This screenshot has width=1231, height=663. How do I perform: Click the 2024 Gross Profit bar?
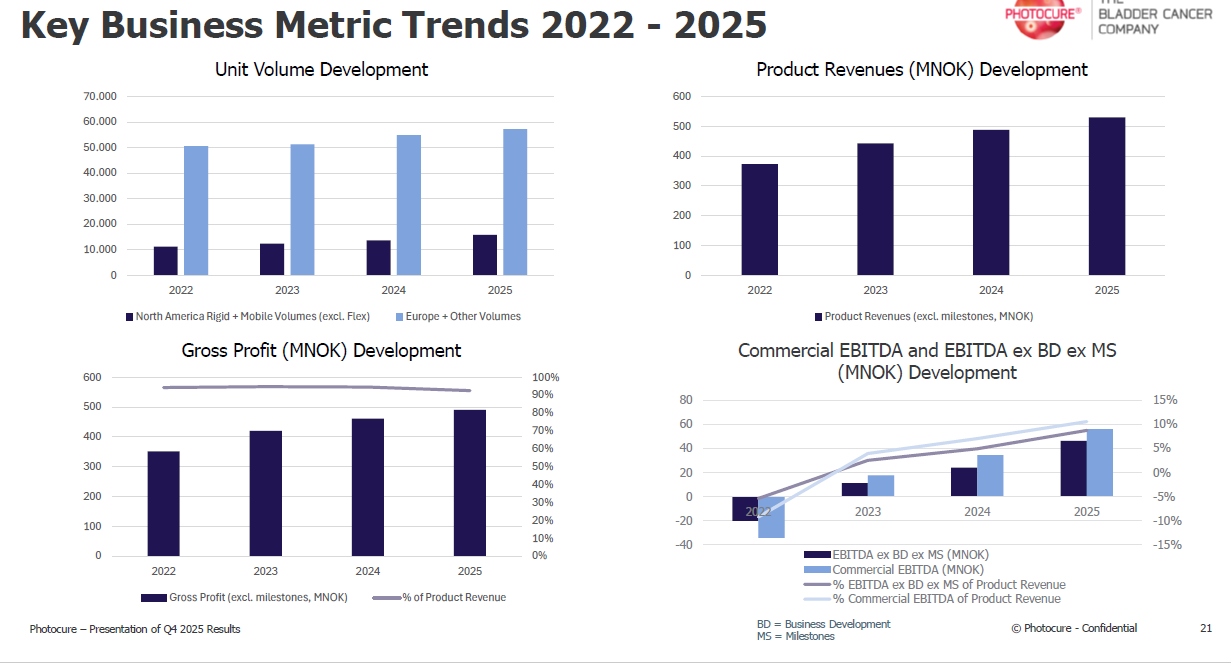(x=367, y=487)
